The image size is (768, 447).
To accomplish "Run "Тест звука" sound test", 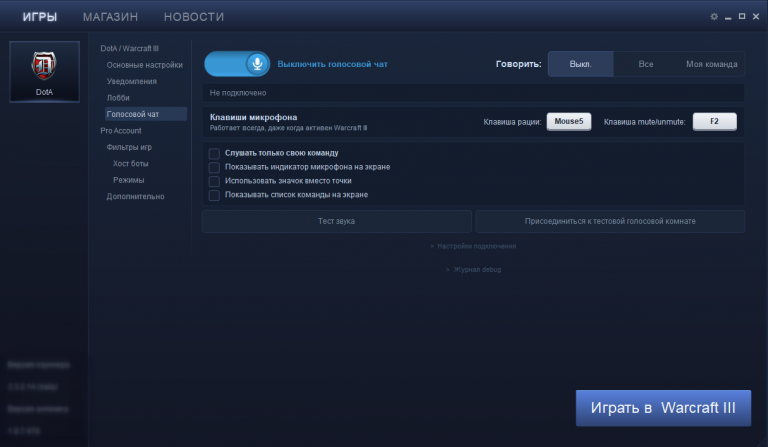I will [x=336, y=221].
